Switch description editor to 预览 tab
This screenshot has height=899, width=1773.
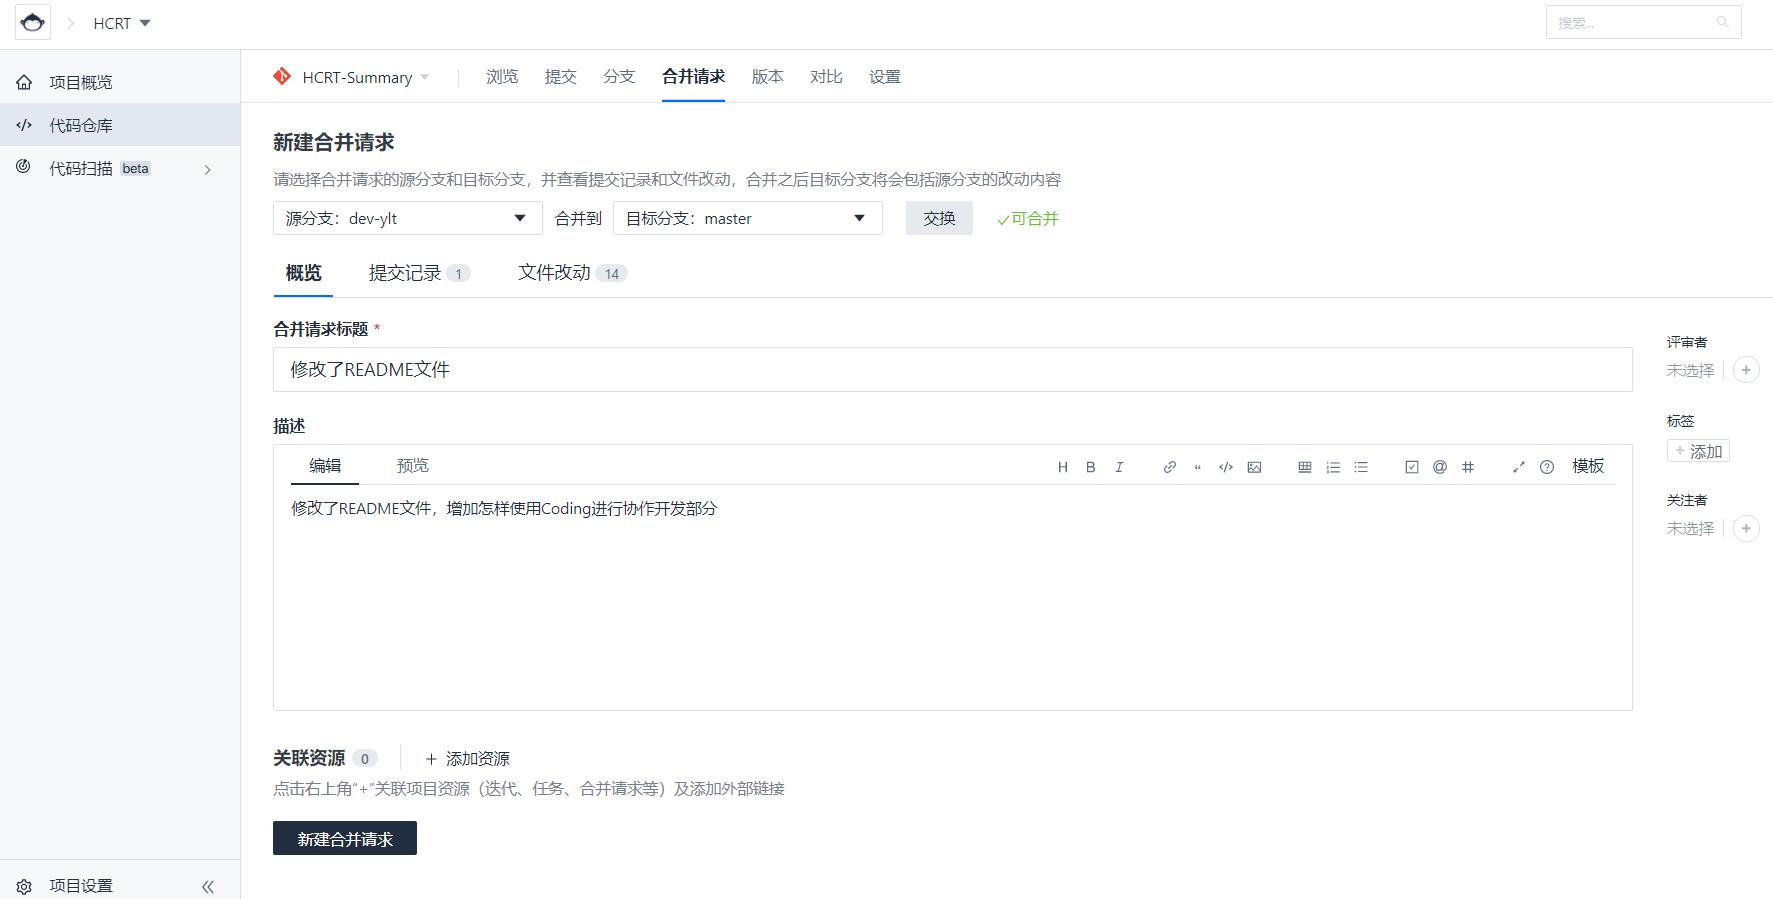[x=412, y=466]
